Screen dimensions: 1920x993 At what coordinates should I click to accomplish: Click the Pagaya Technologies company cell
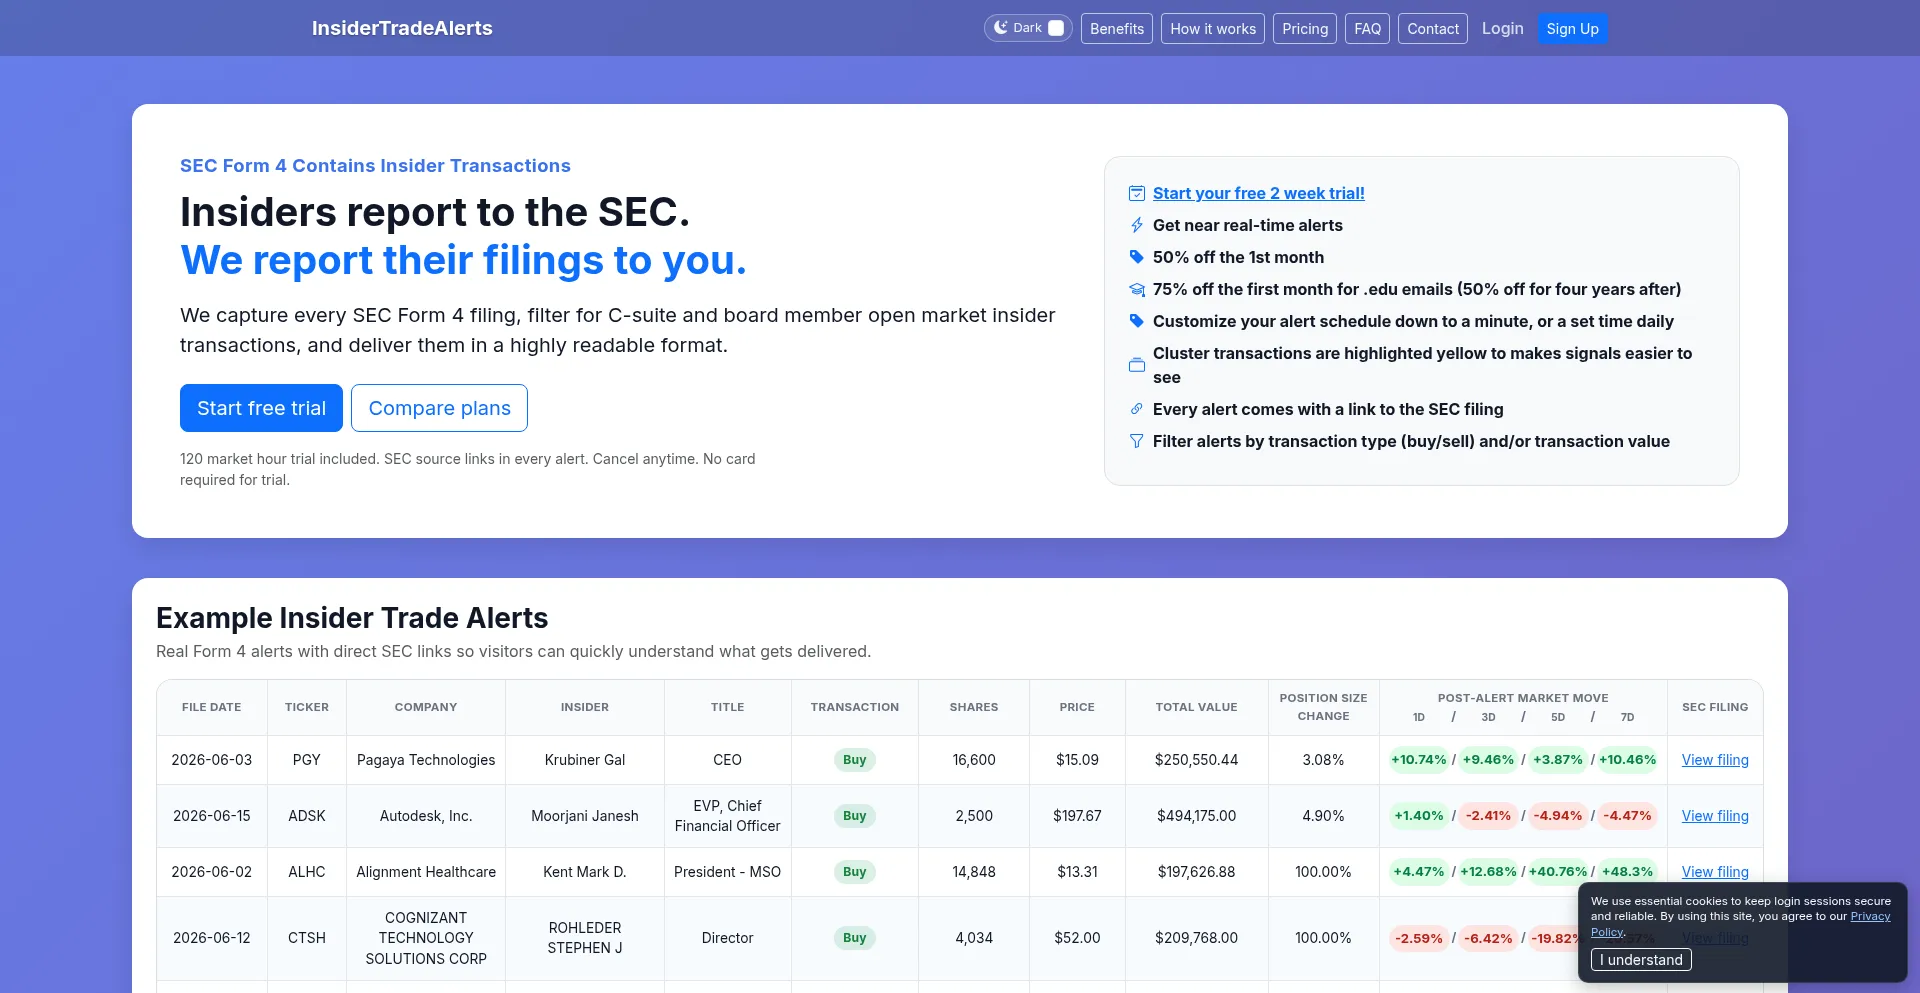pyautogui.click(x=426, y=760)
